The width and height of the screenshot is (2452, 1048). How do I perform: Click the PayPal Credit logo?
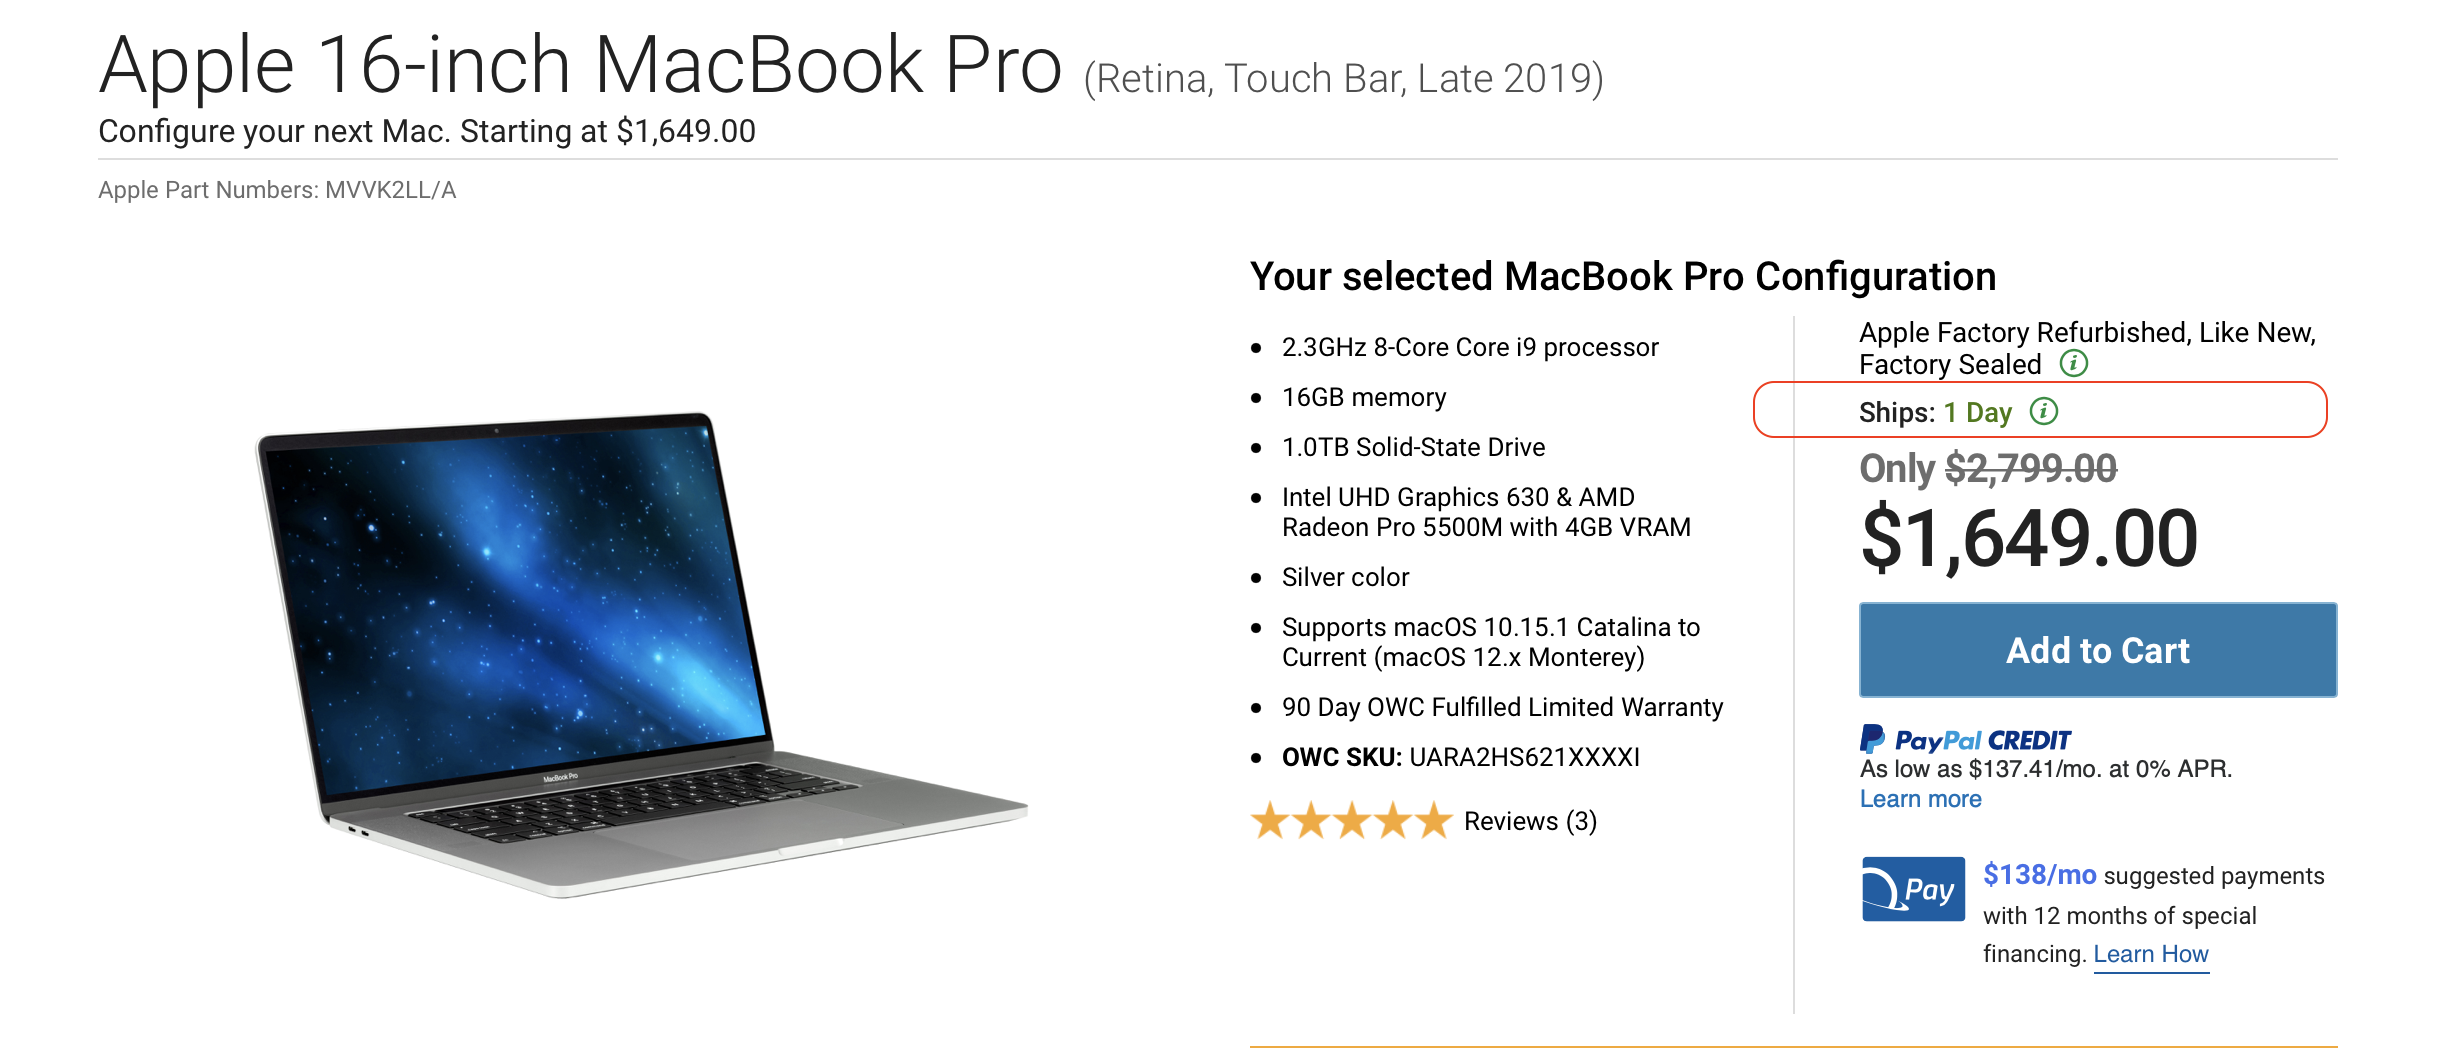coord(1965,739)
